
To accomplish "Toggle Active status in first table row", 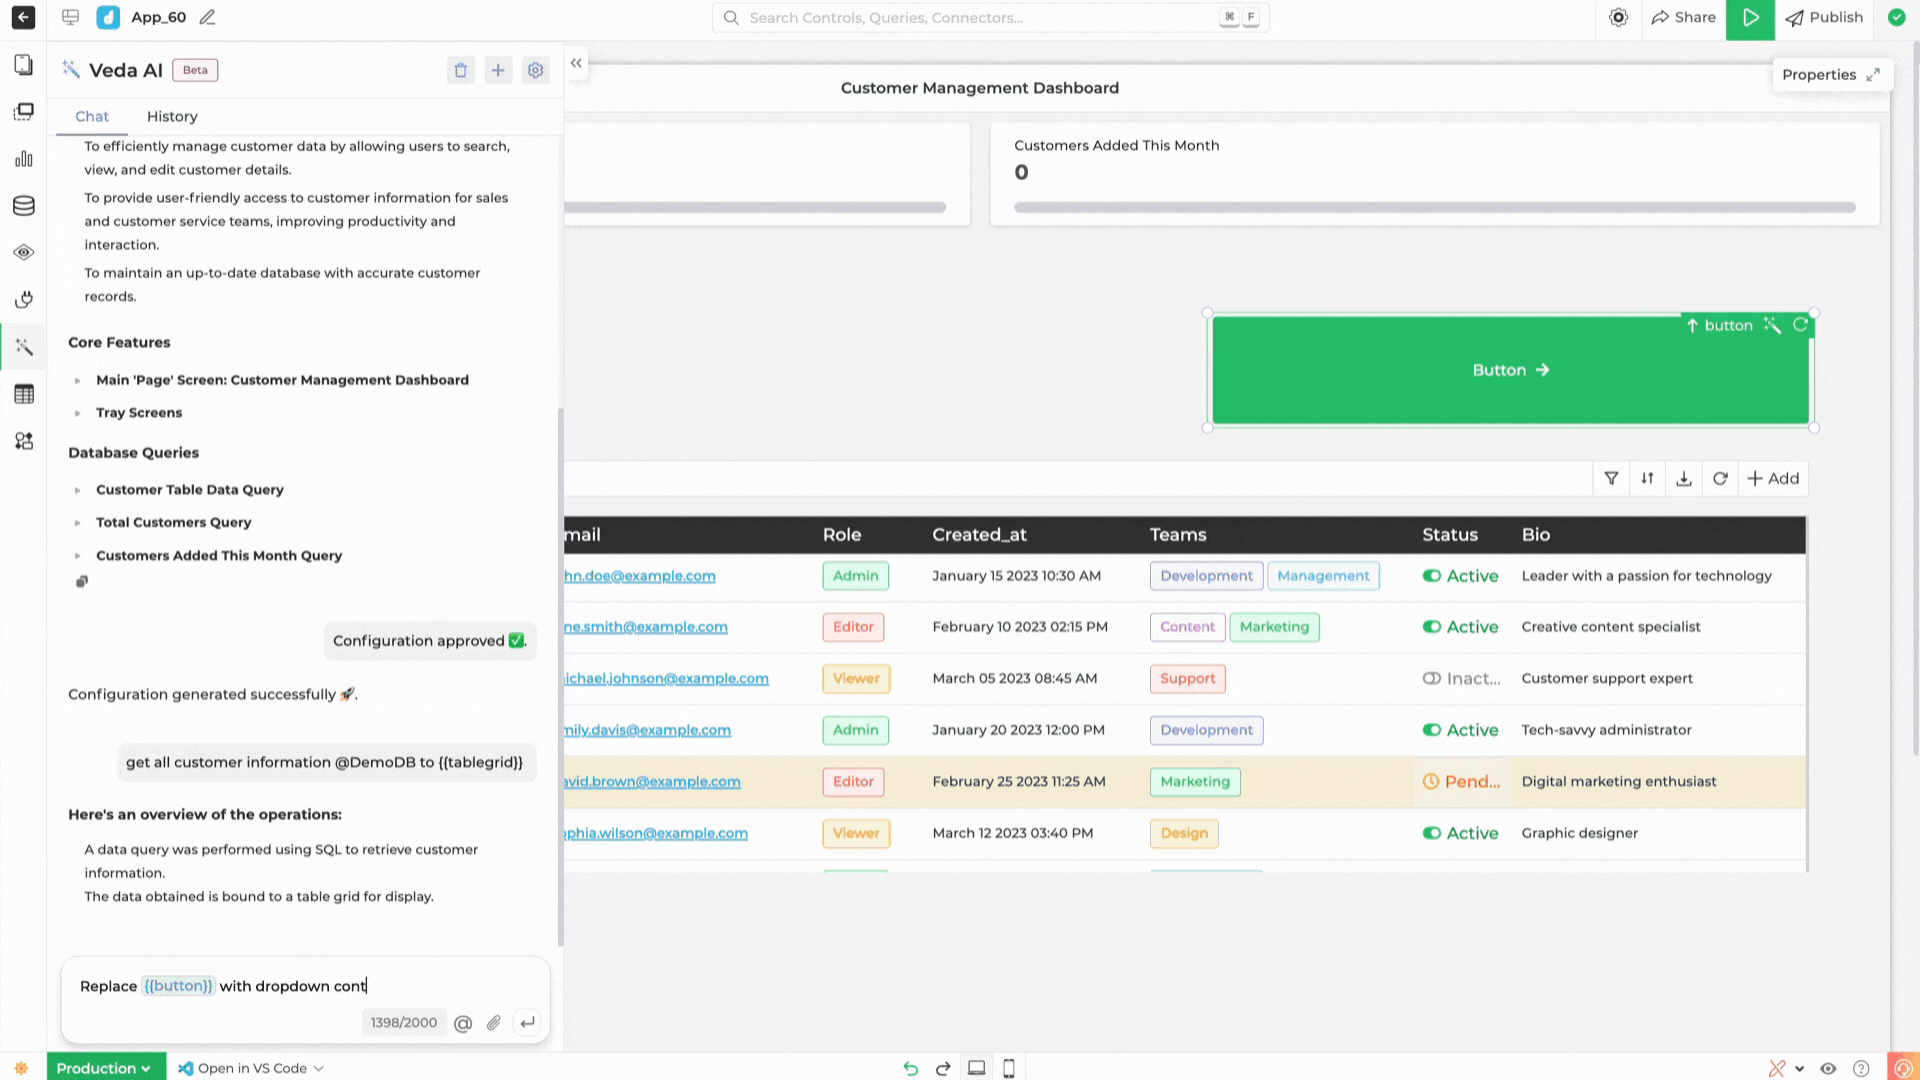I will pyautogui.click(x=1432, y=576).
